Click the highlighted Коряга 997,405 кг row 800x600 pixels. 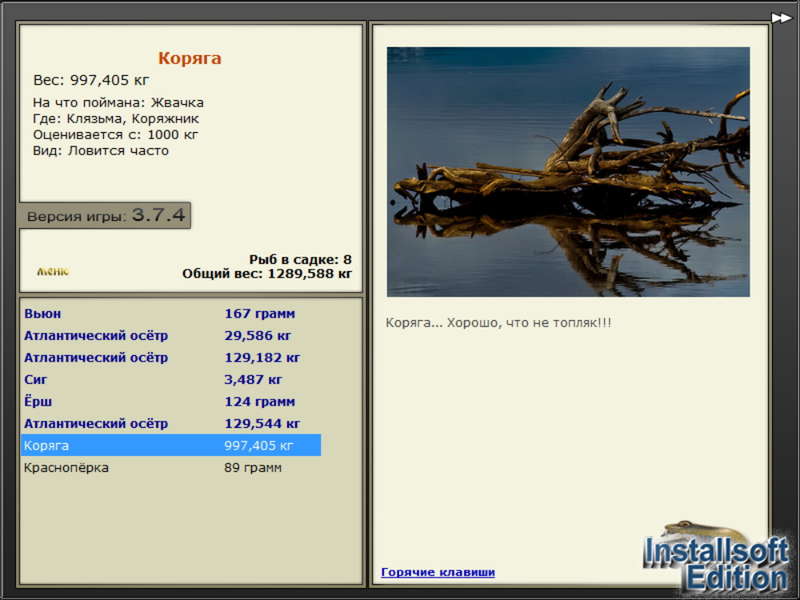171,445
